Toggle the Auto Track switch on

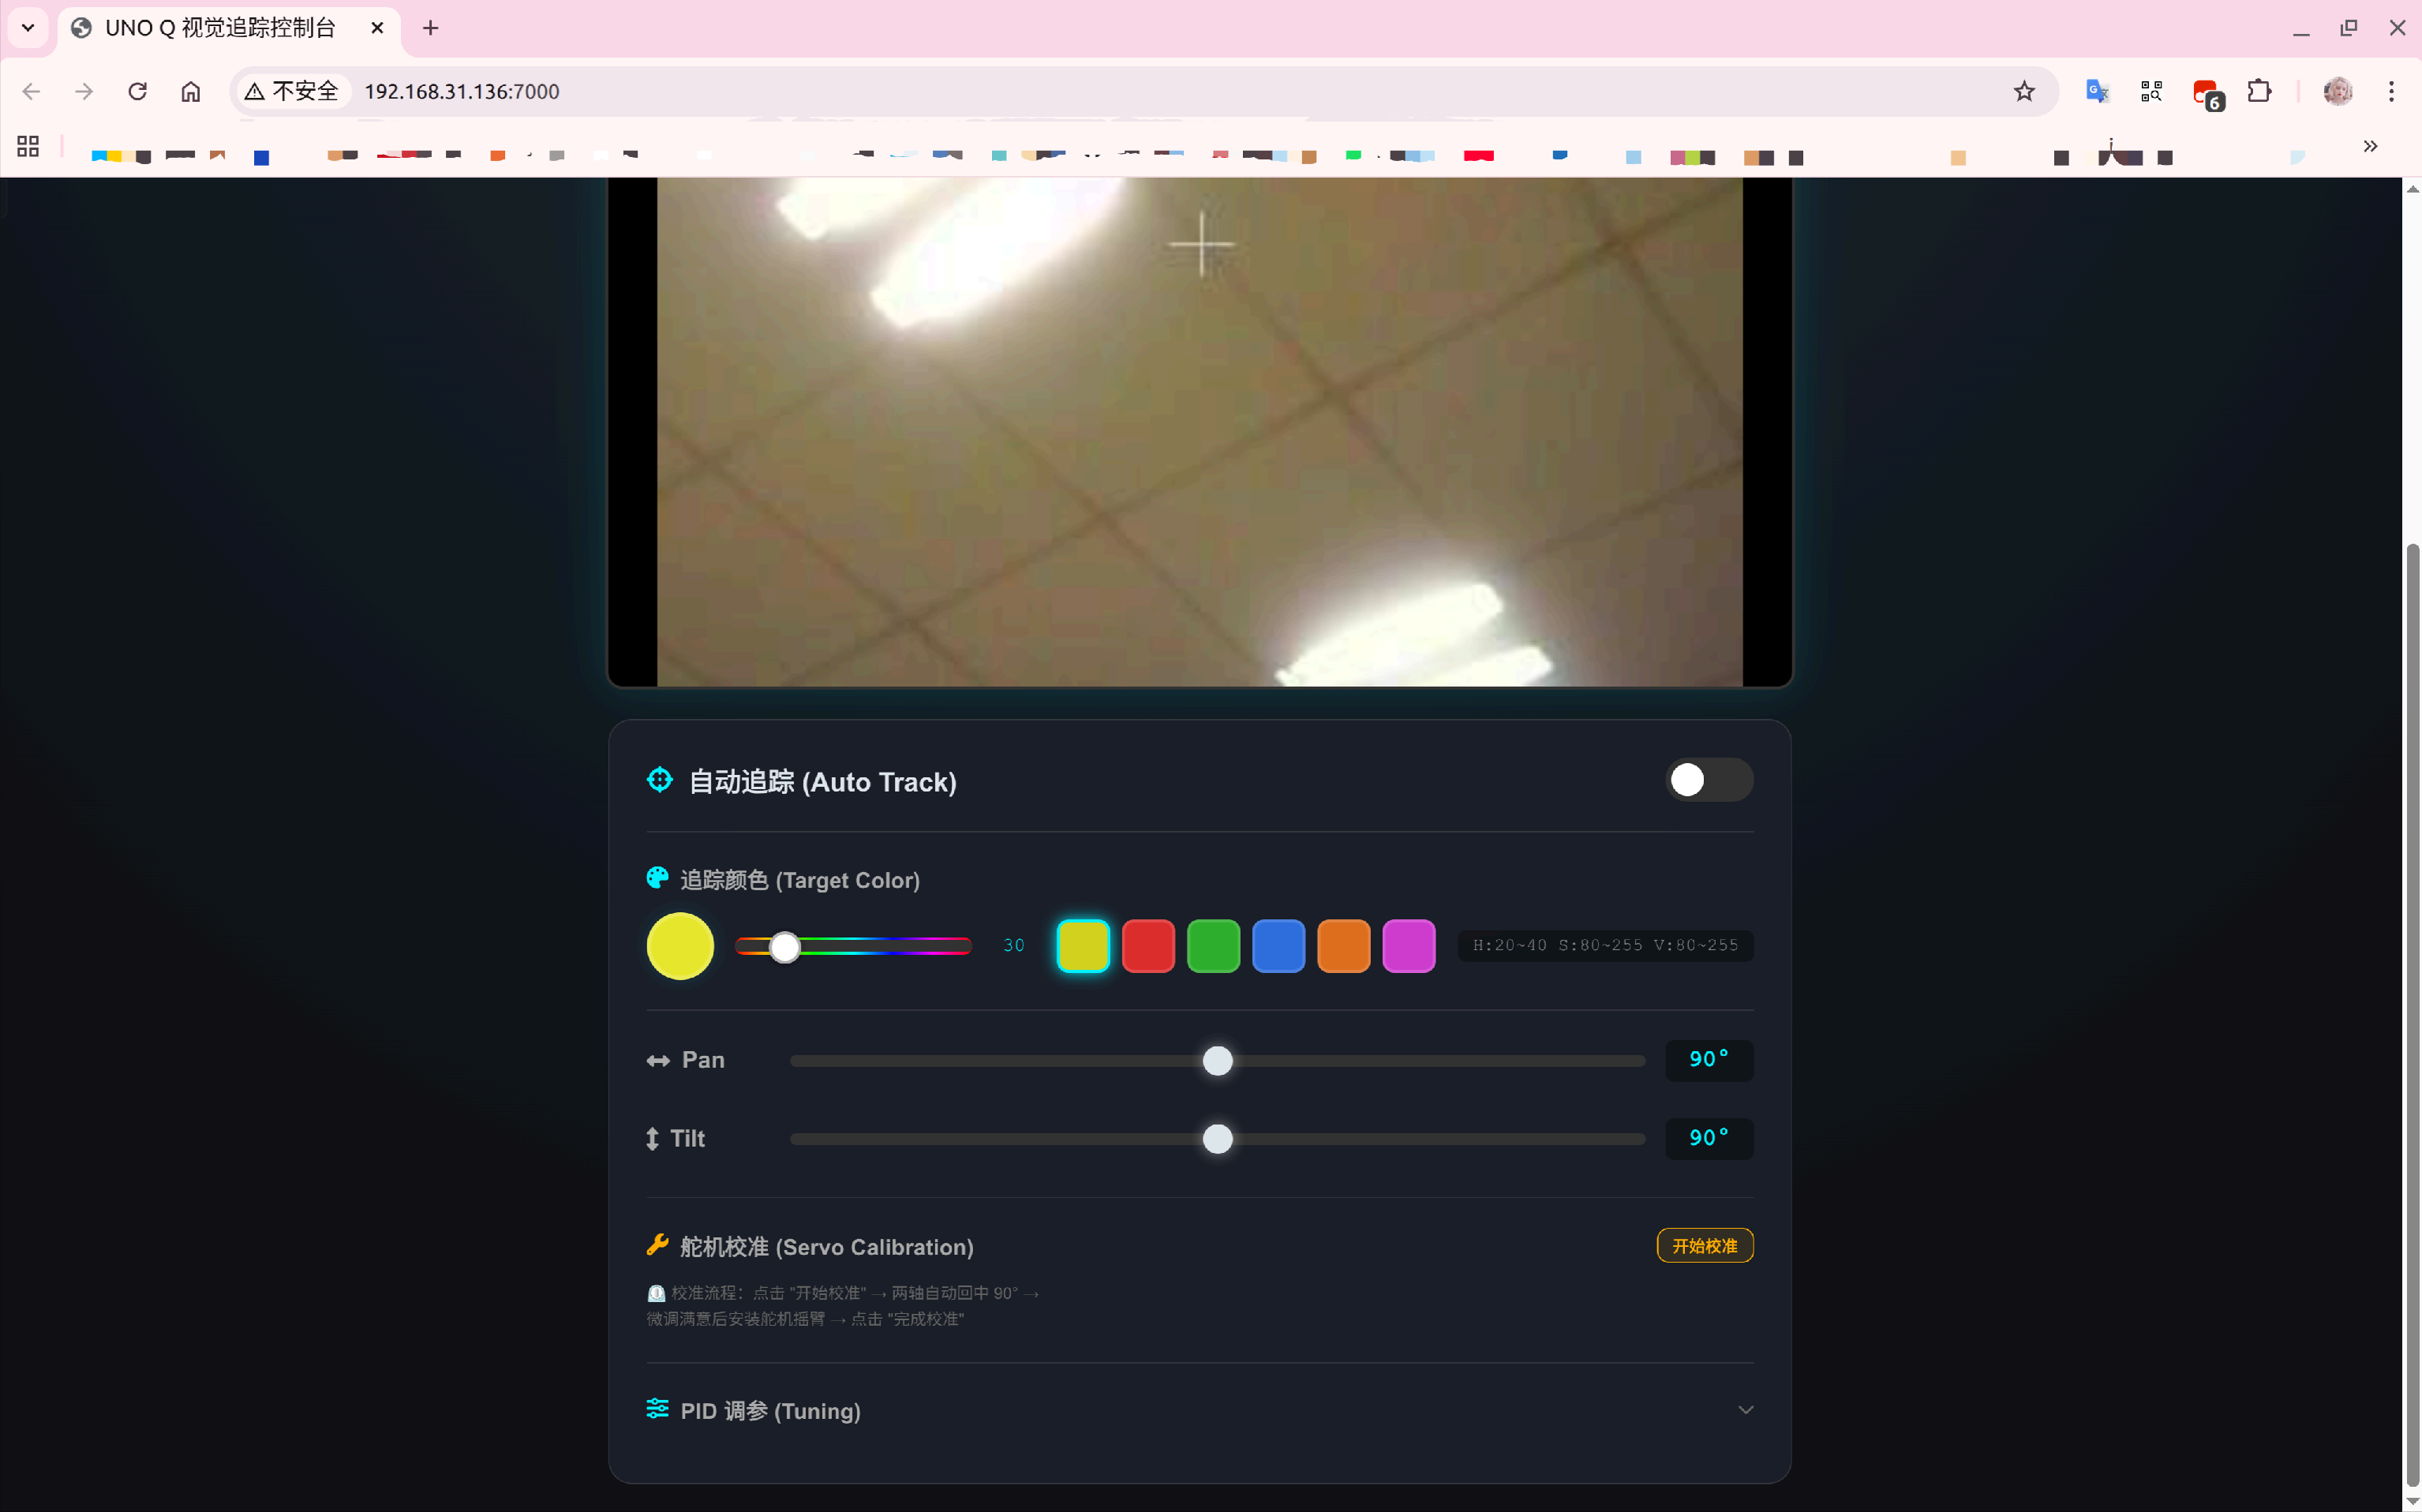pos(1709,780)
